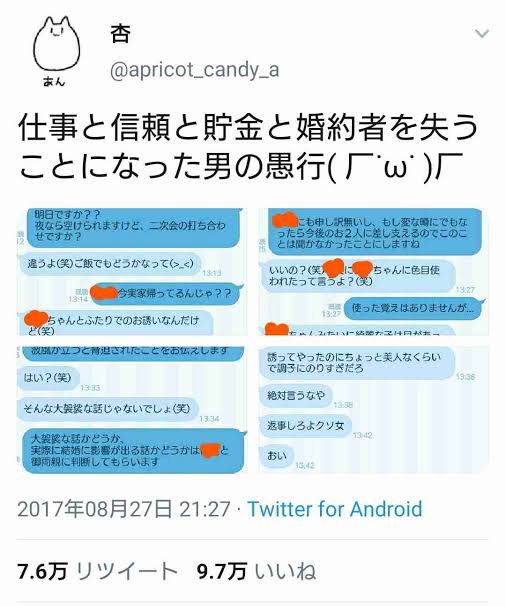Open the cat avatar profile picture
This screenshot has width=506, height=606.
click(56, 51)
